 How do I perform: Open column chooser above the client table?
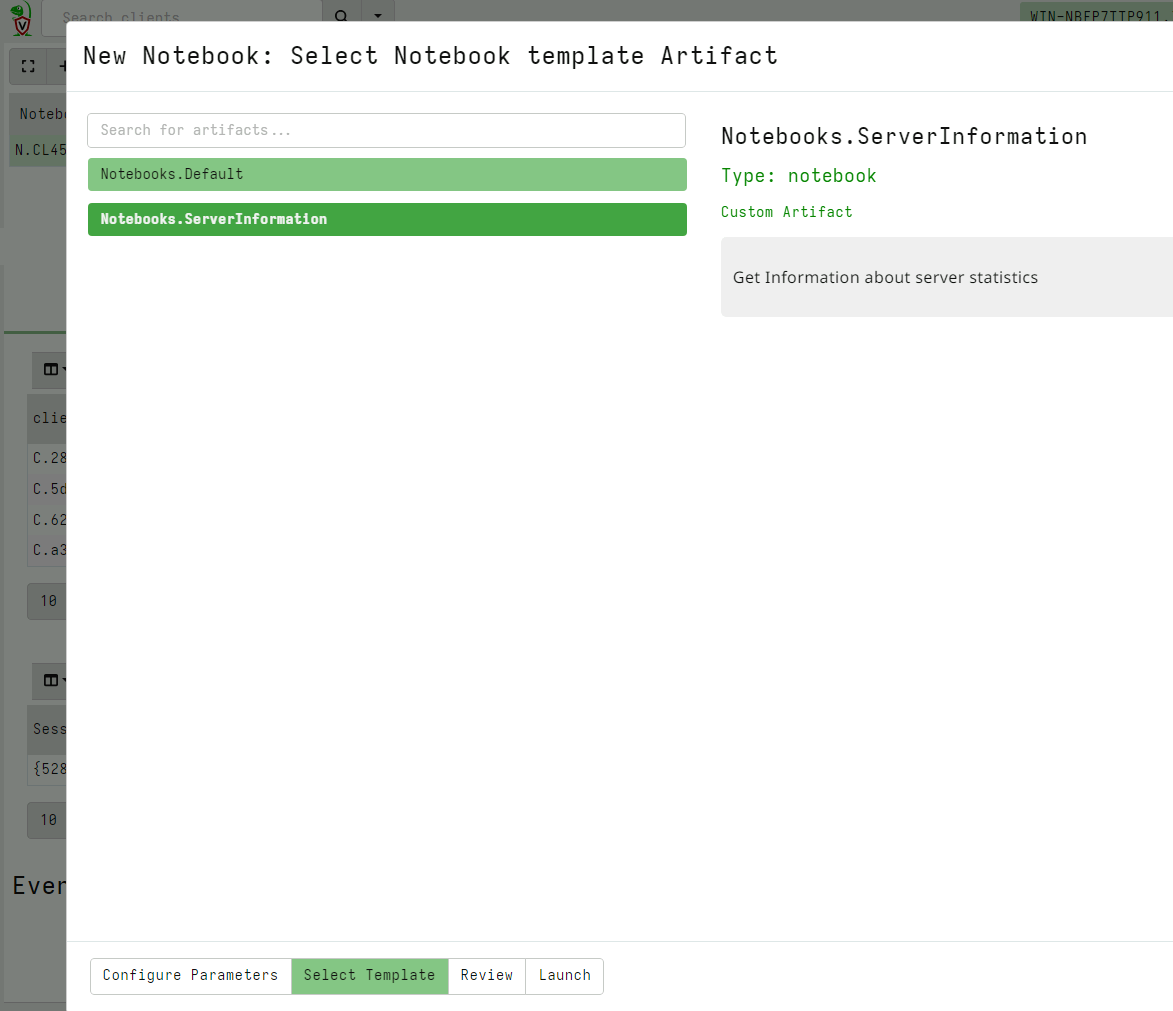[50, 369]
